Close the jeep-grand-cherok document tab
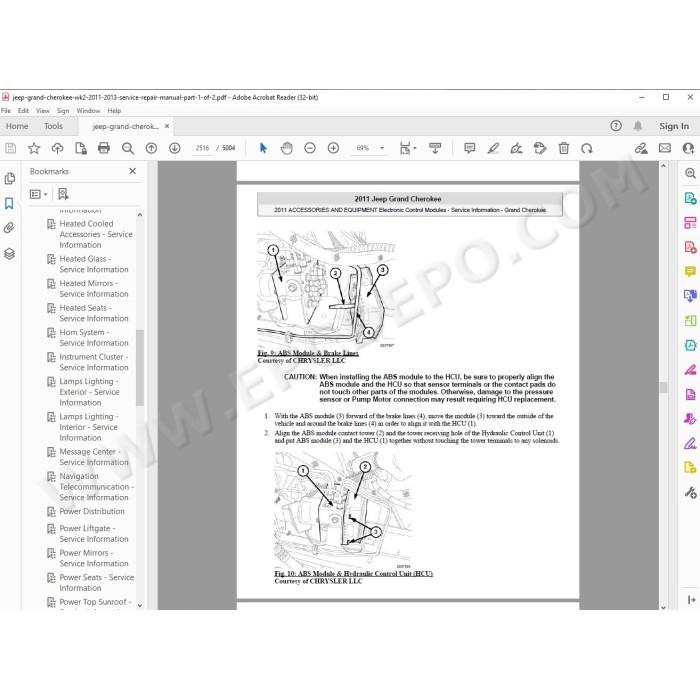The image size is (700, 700). [x=167, y=126]
